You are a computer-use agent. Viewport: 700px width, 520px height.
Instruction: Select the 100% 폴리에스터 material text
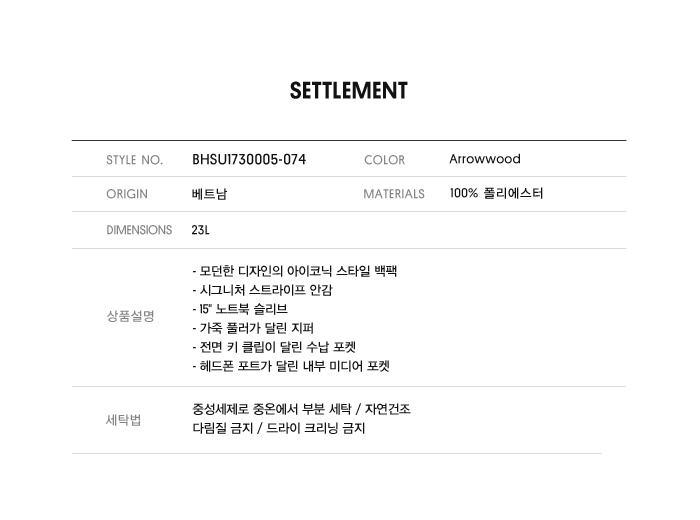coord(497,194)
